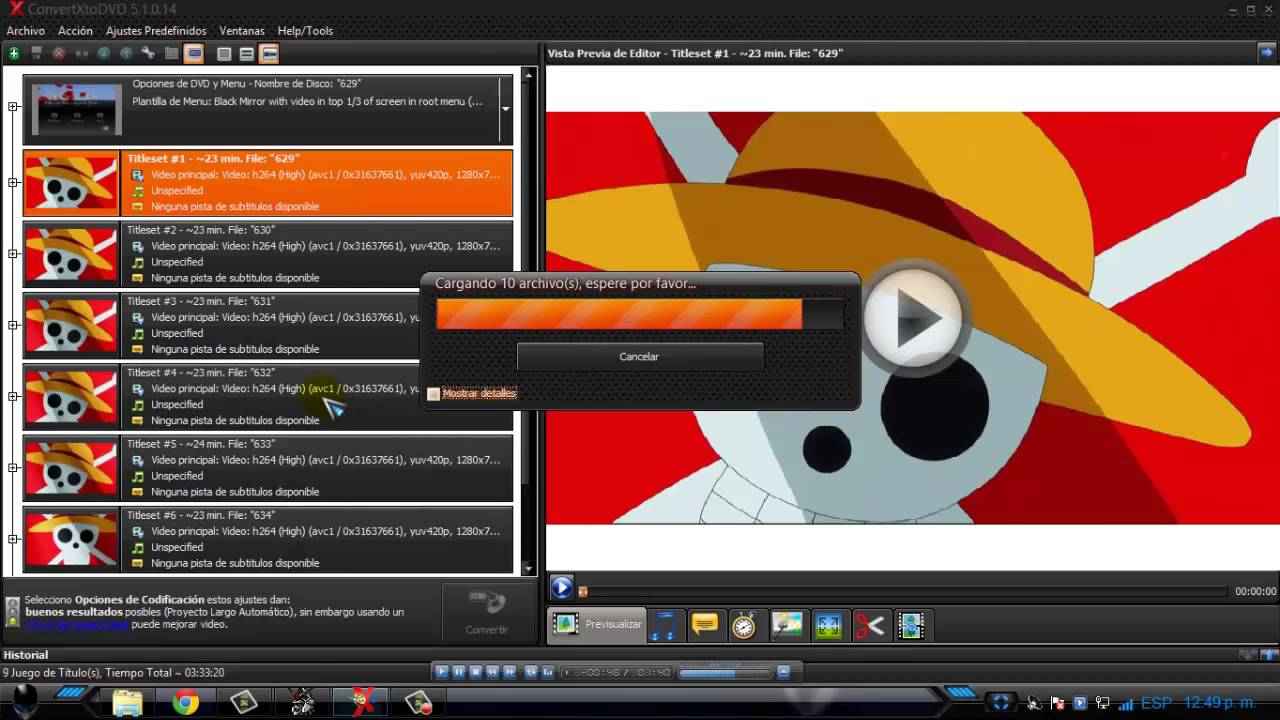Enable the Mostrar detalles checkbox
1280x720 pixels.
point(433,394)
